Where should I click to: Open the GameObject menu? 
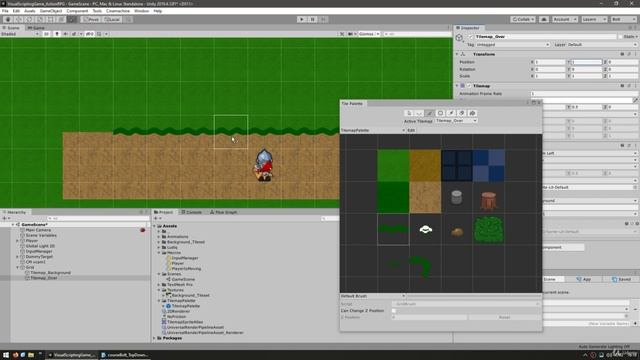pyautogui.click(x=51, y=11)
